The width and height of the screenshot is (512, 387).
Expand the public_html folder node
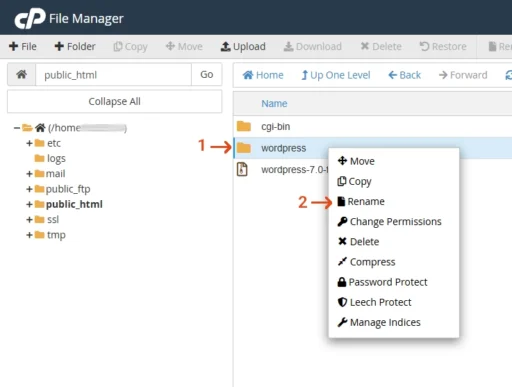click(29, 204)
